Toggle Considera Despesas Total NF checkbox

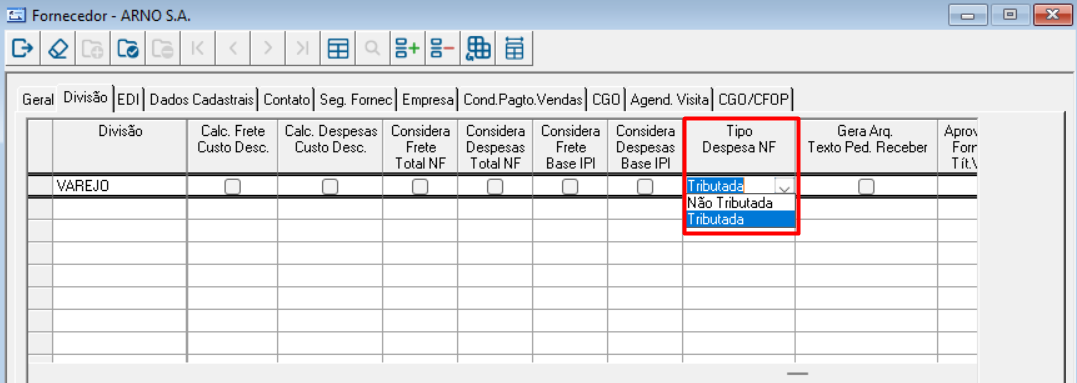(x=495, y=186)
